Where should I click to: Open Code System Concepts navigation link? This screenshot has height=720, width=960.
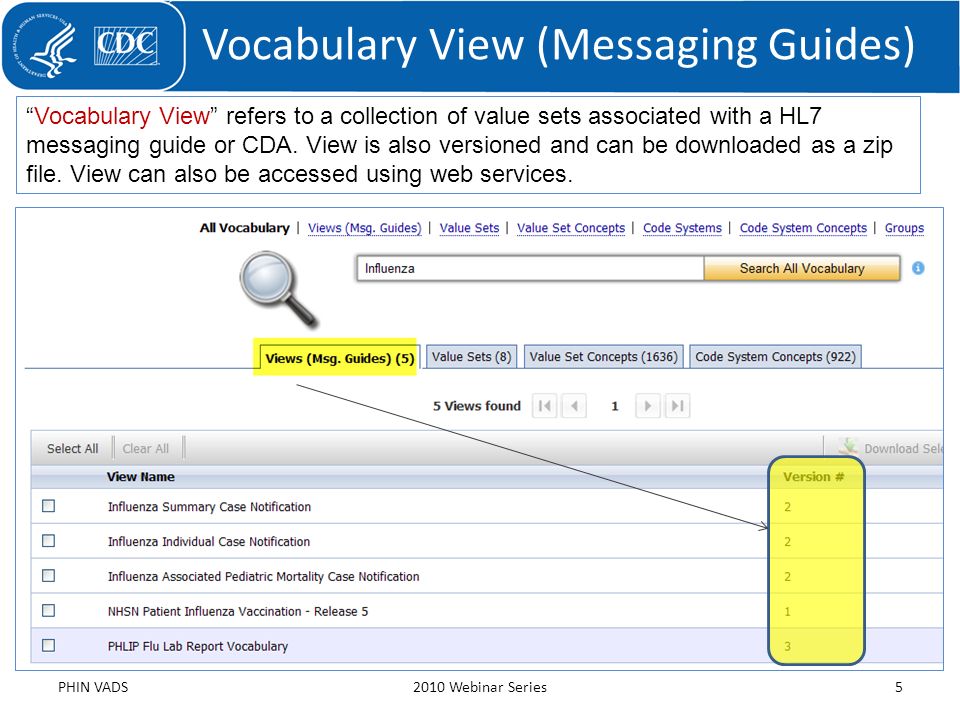point(803,228)
